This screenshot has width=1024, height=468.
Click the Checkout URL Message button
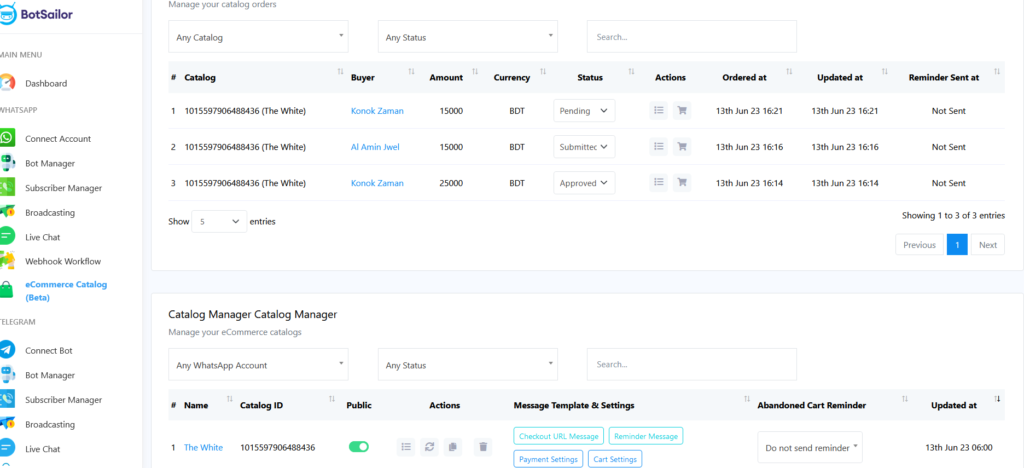tap(559, 436)
